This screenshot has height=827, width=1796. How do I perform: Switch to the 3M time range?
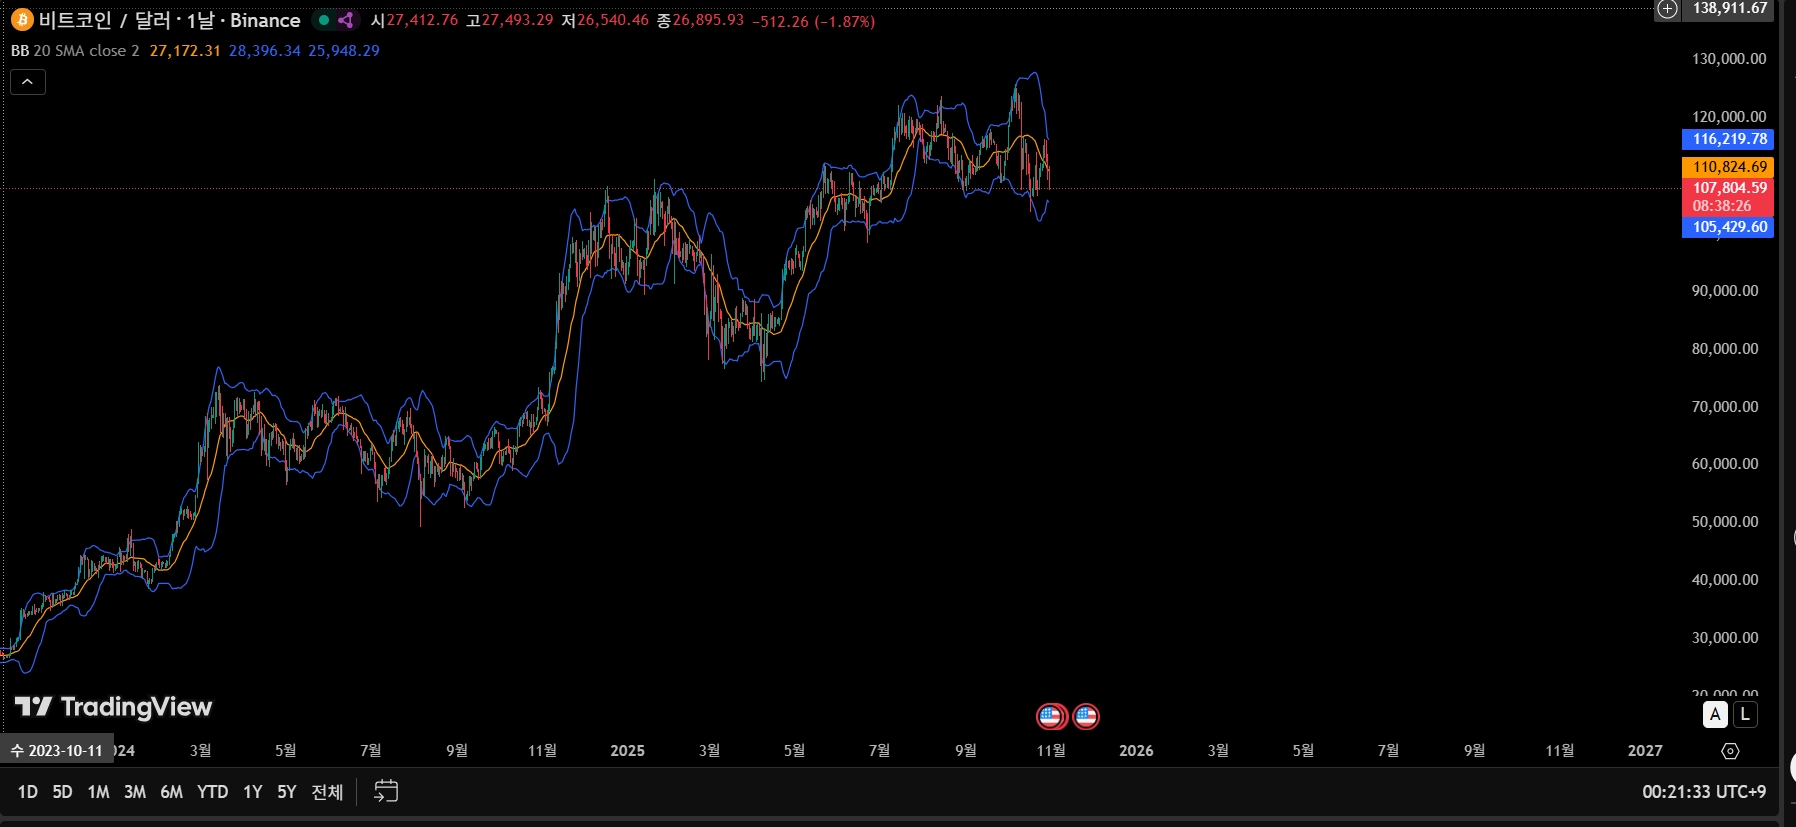point(135,792)
